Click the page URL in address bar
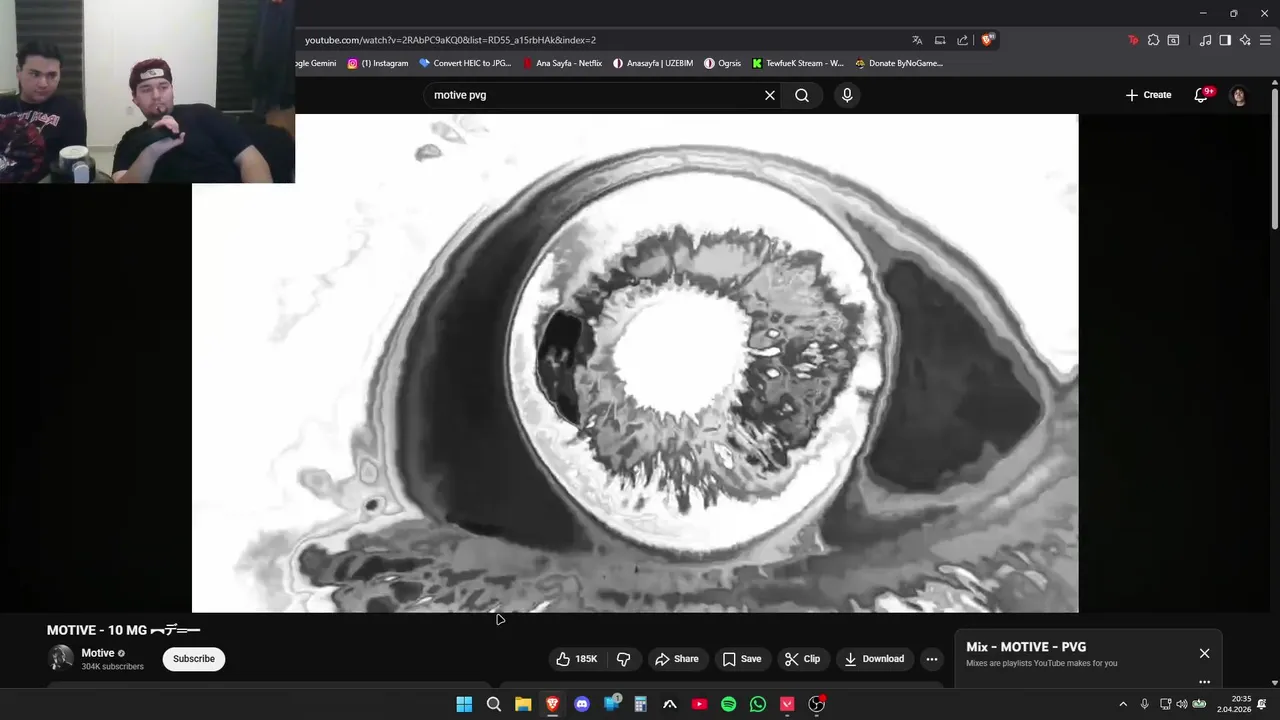Image resolution: width=1280 pixels, height=720 pixels. (x=450, y=40)
